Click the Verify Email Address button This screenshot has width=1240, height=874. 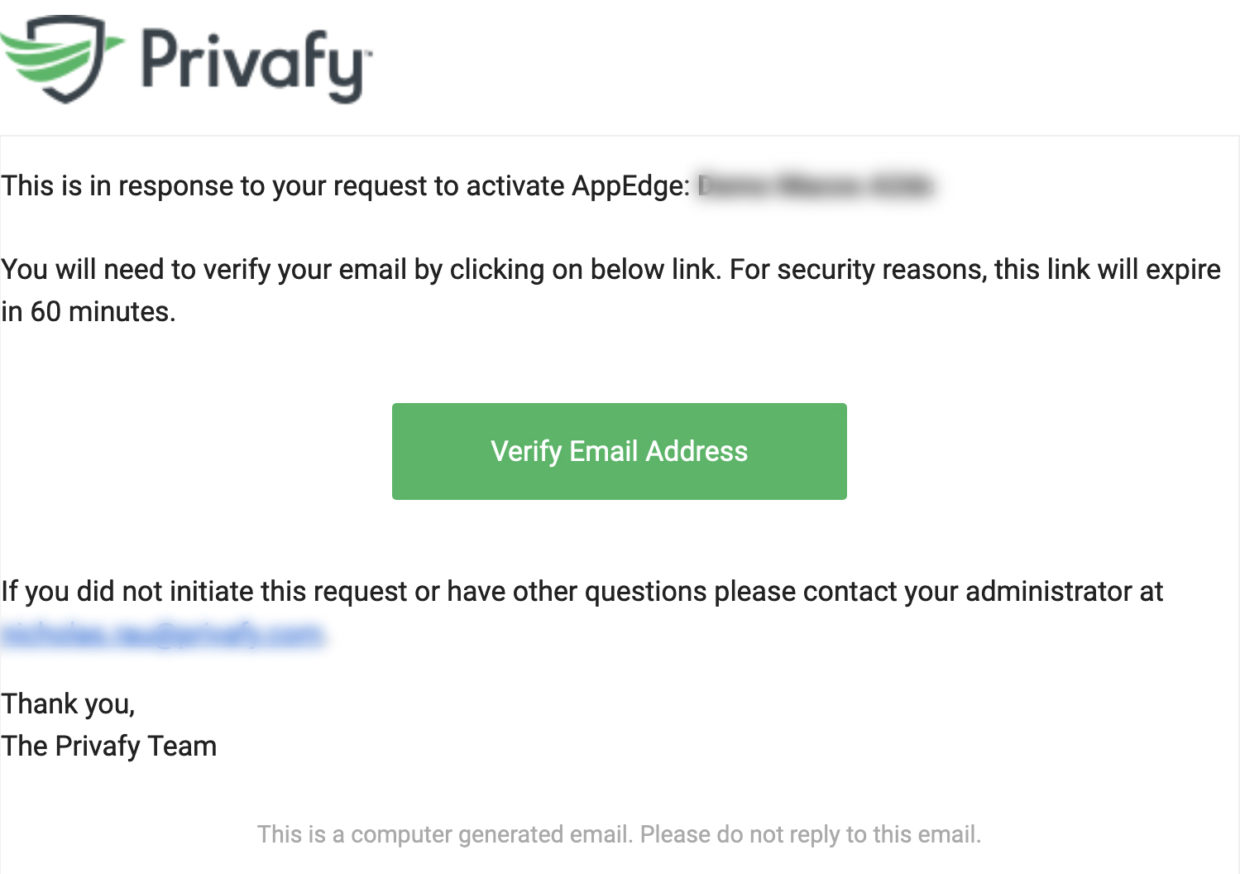619,451
